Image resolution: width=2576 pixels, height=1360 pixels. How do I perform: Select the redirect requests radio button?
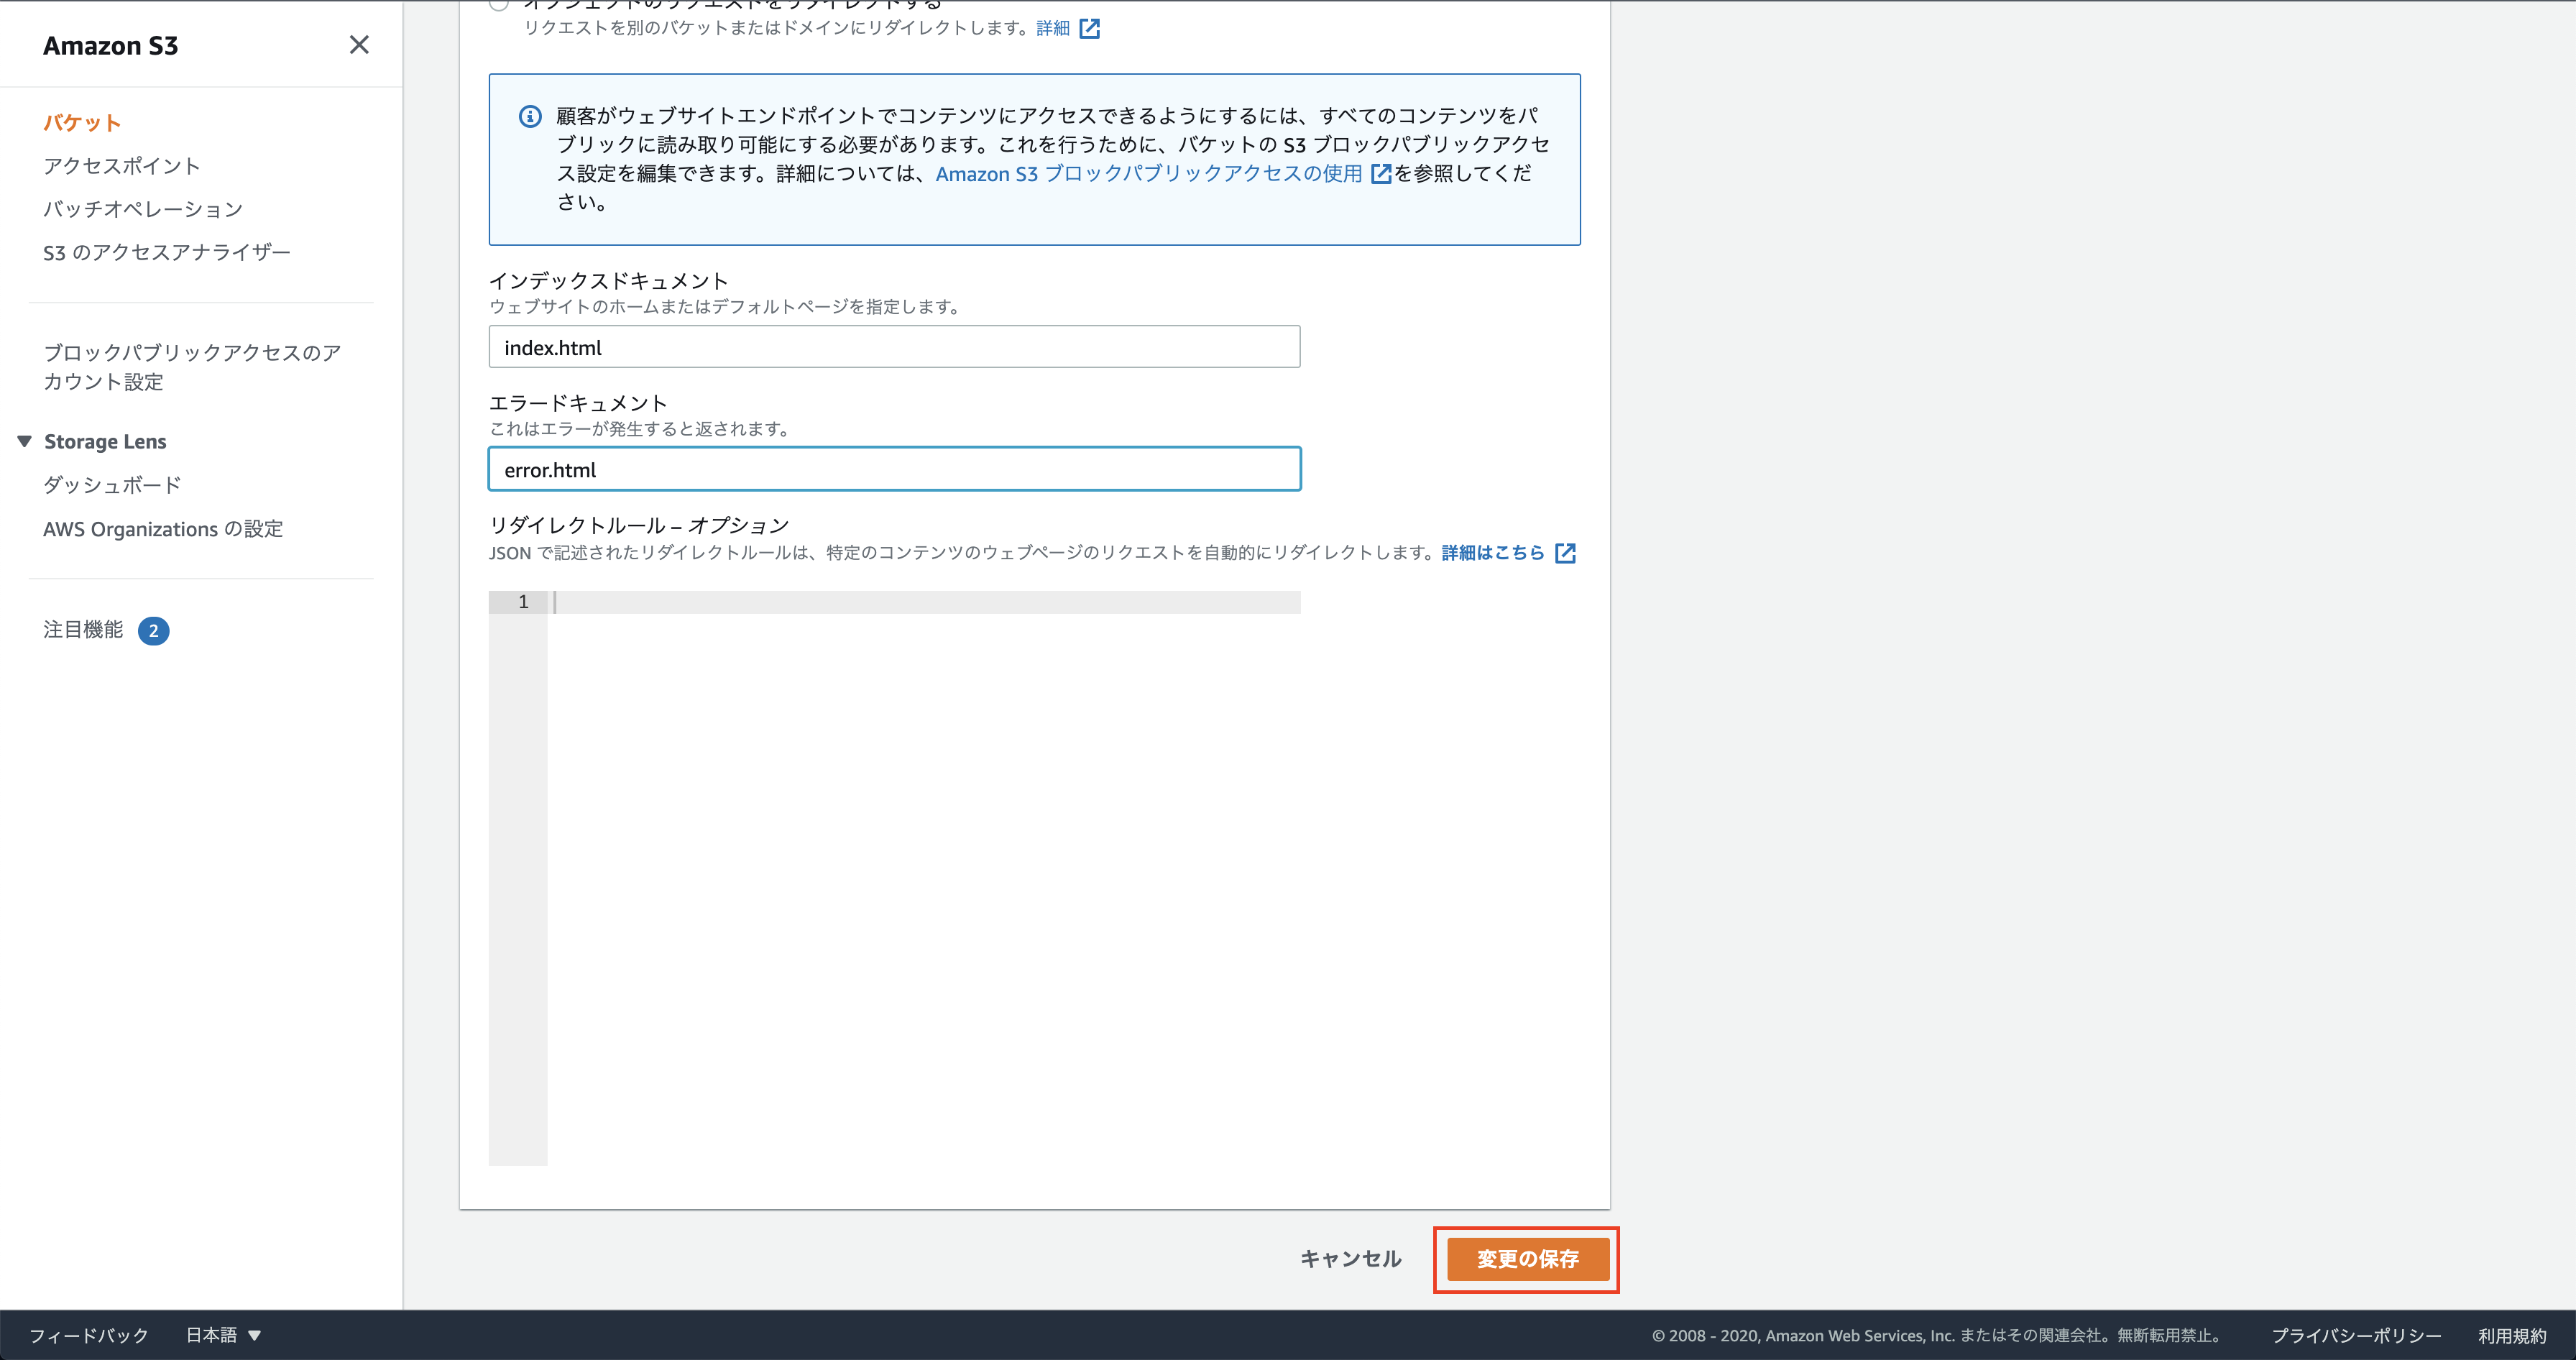point(499,4)
